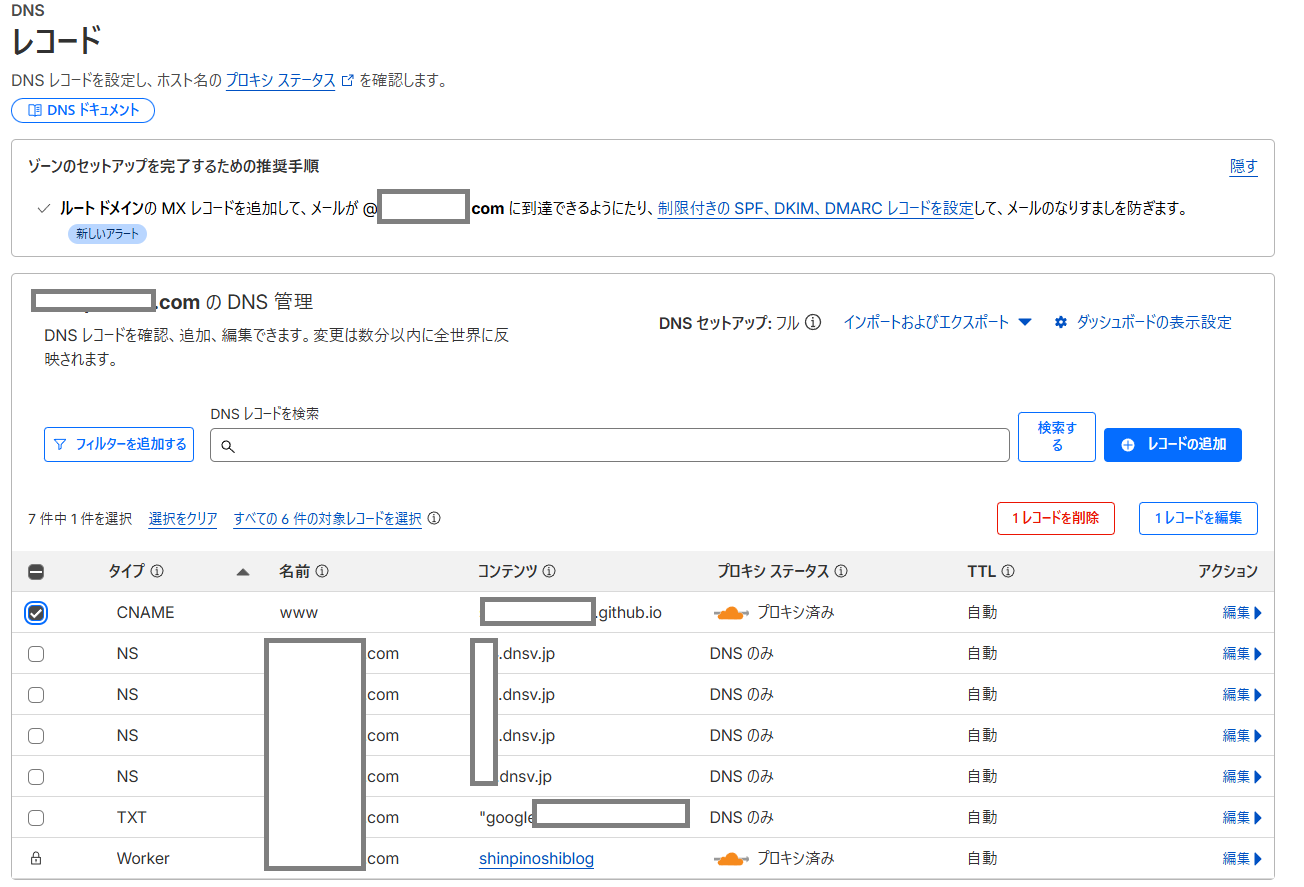This screenshot has height=887, width=1304.
Task: Click 選択をクリア link
Action: tap(183, 518)
